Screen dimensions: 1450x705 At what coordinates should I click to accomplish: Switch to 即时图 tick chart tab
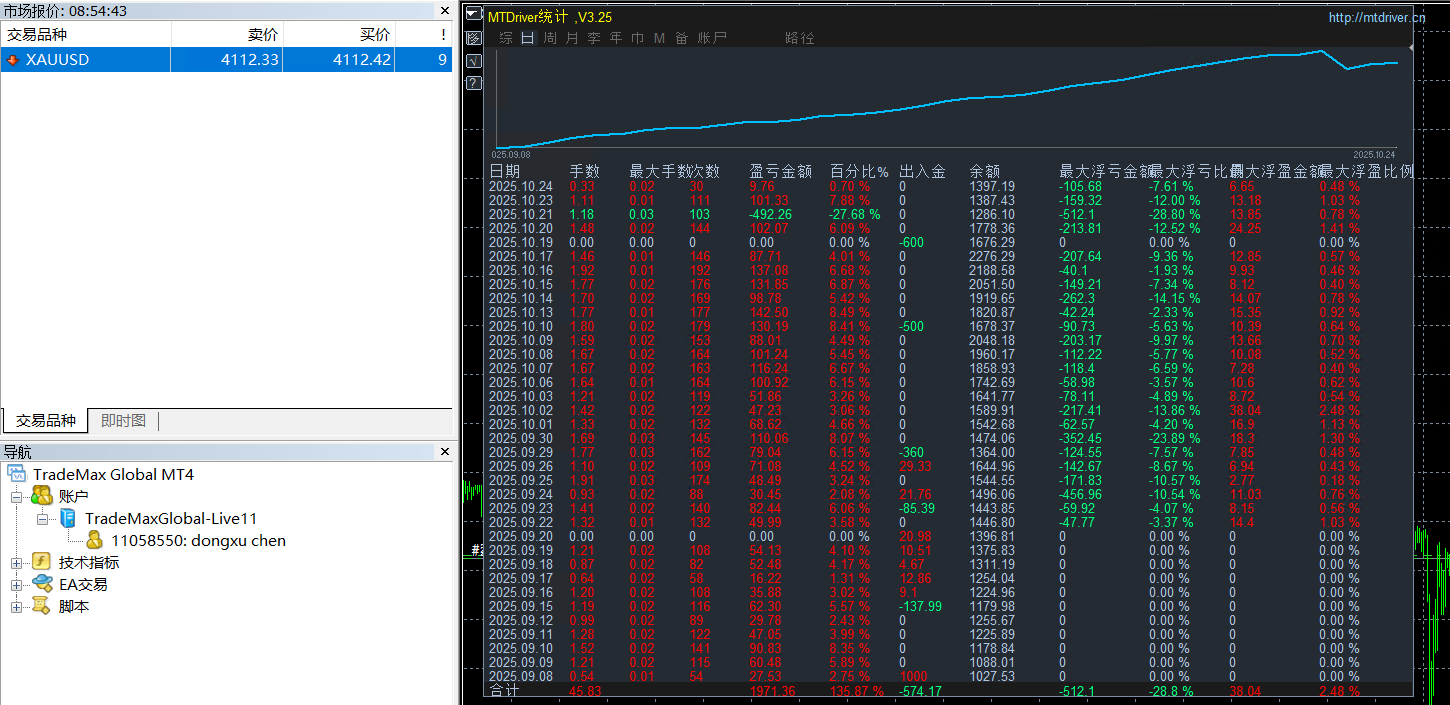[123, 421]
